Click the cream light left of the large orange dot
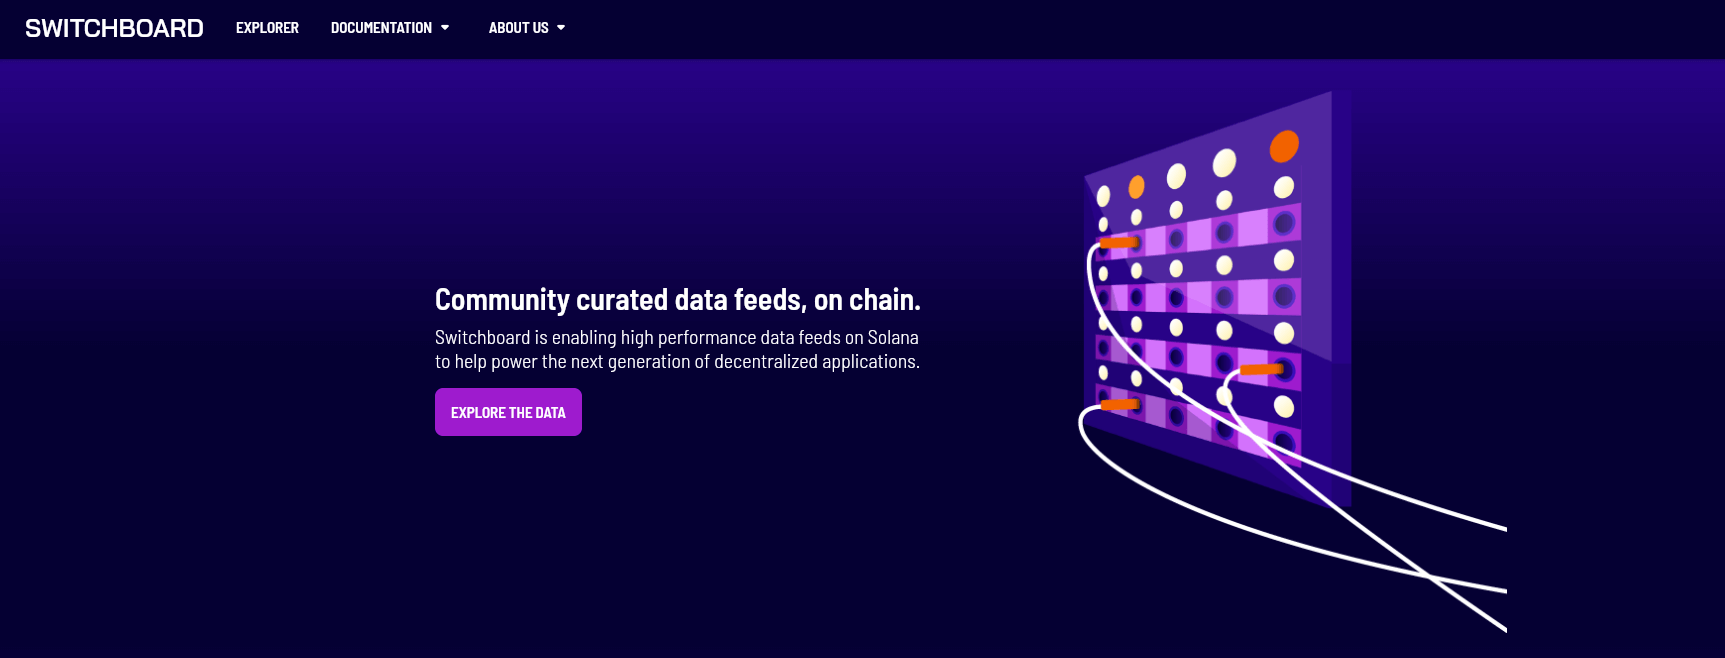Viewport: 1725px width, 658px height. (1224, 162)
